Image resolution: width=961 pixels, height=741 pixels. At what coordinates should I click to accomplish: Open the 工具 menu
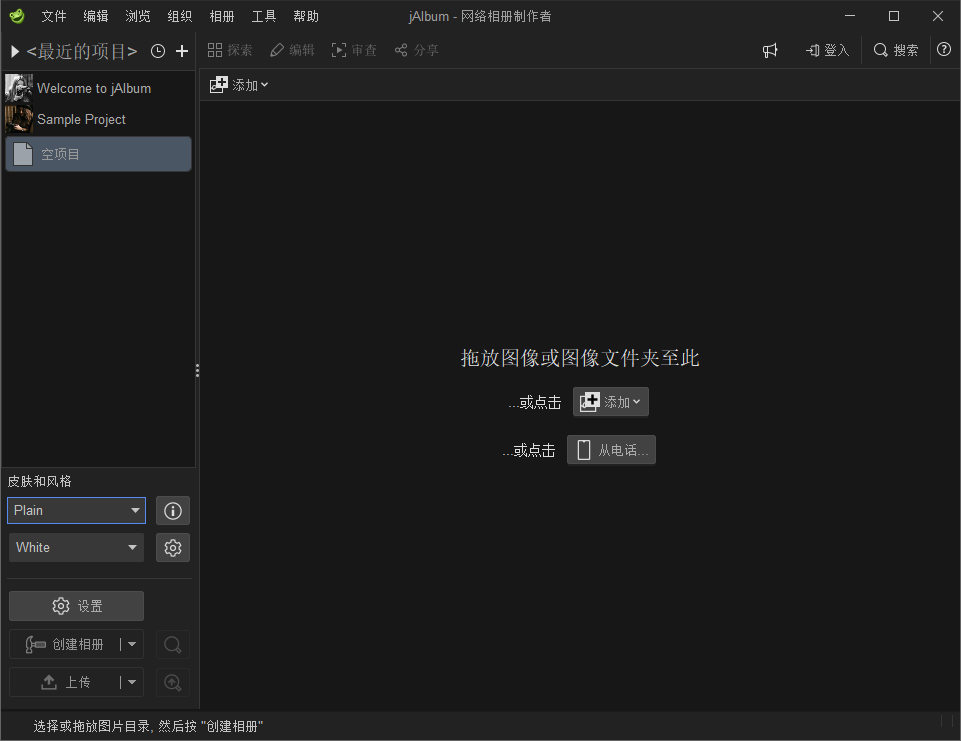264,17
